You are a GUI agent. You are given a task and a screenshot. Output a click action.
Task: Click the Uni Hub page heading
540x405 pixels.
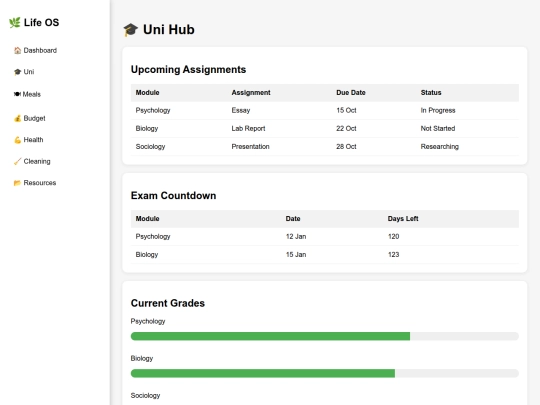169,30
